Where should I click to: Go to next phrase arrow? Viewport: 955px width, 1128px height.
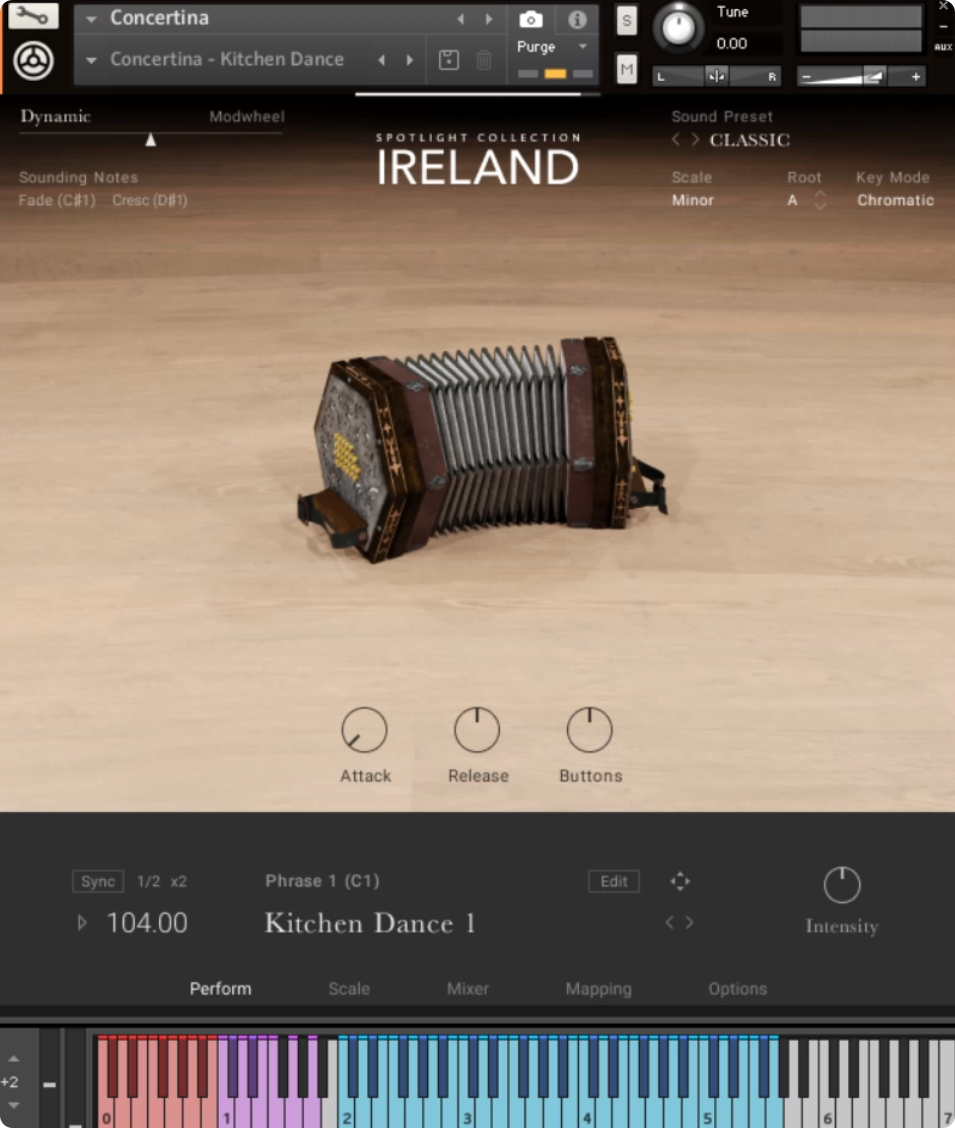[690, 922]
